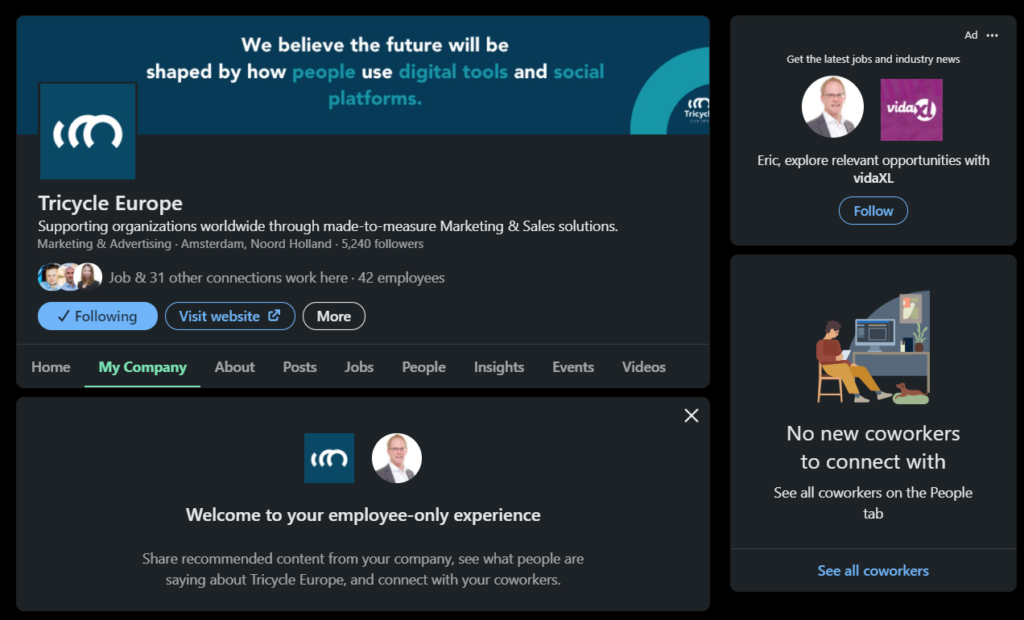1024x620 pixels.
Task: Go to the Posts tab
Action: [300, 367]
